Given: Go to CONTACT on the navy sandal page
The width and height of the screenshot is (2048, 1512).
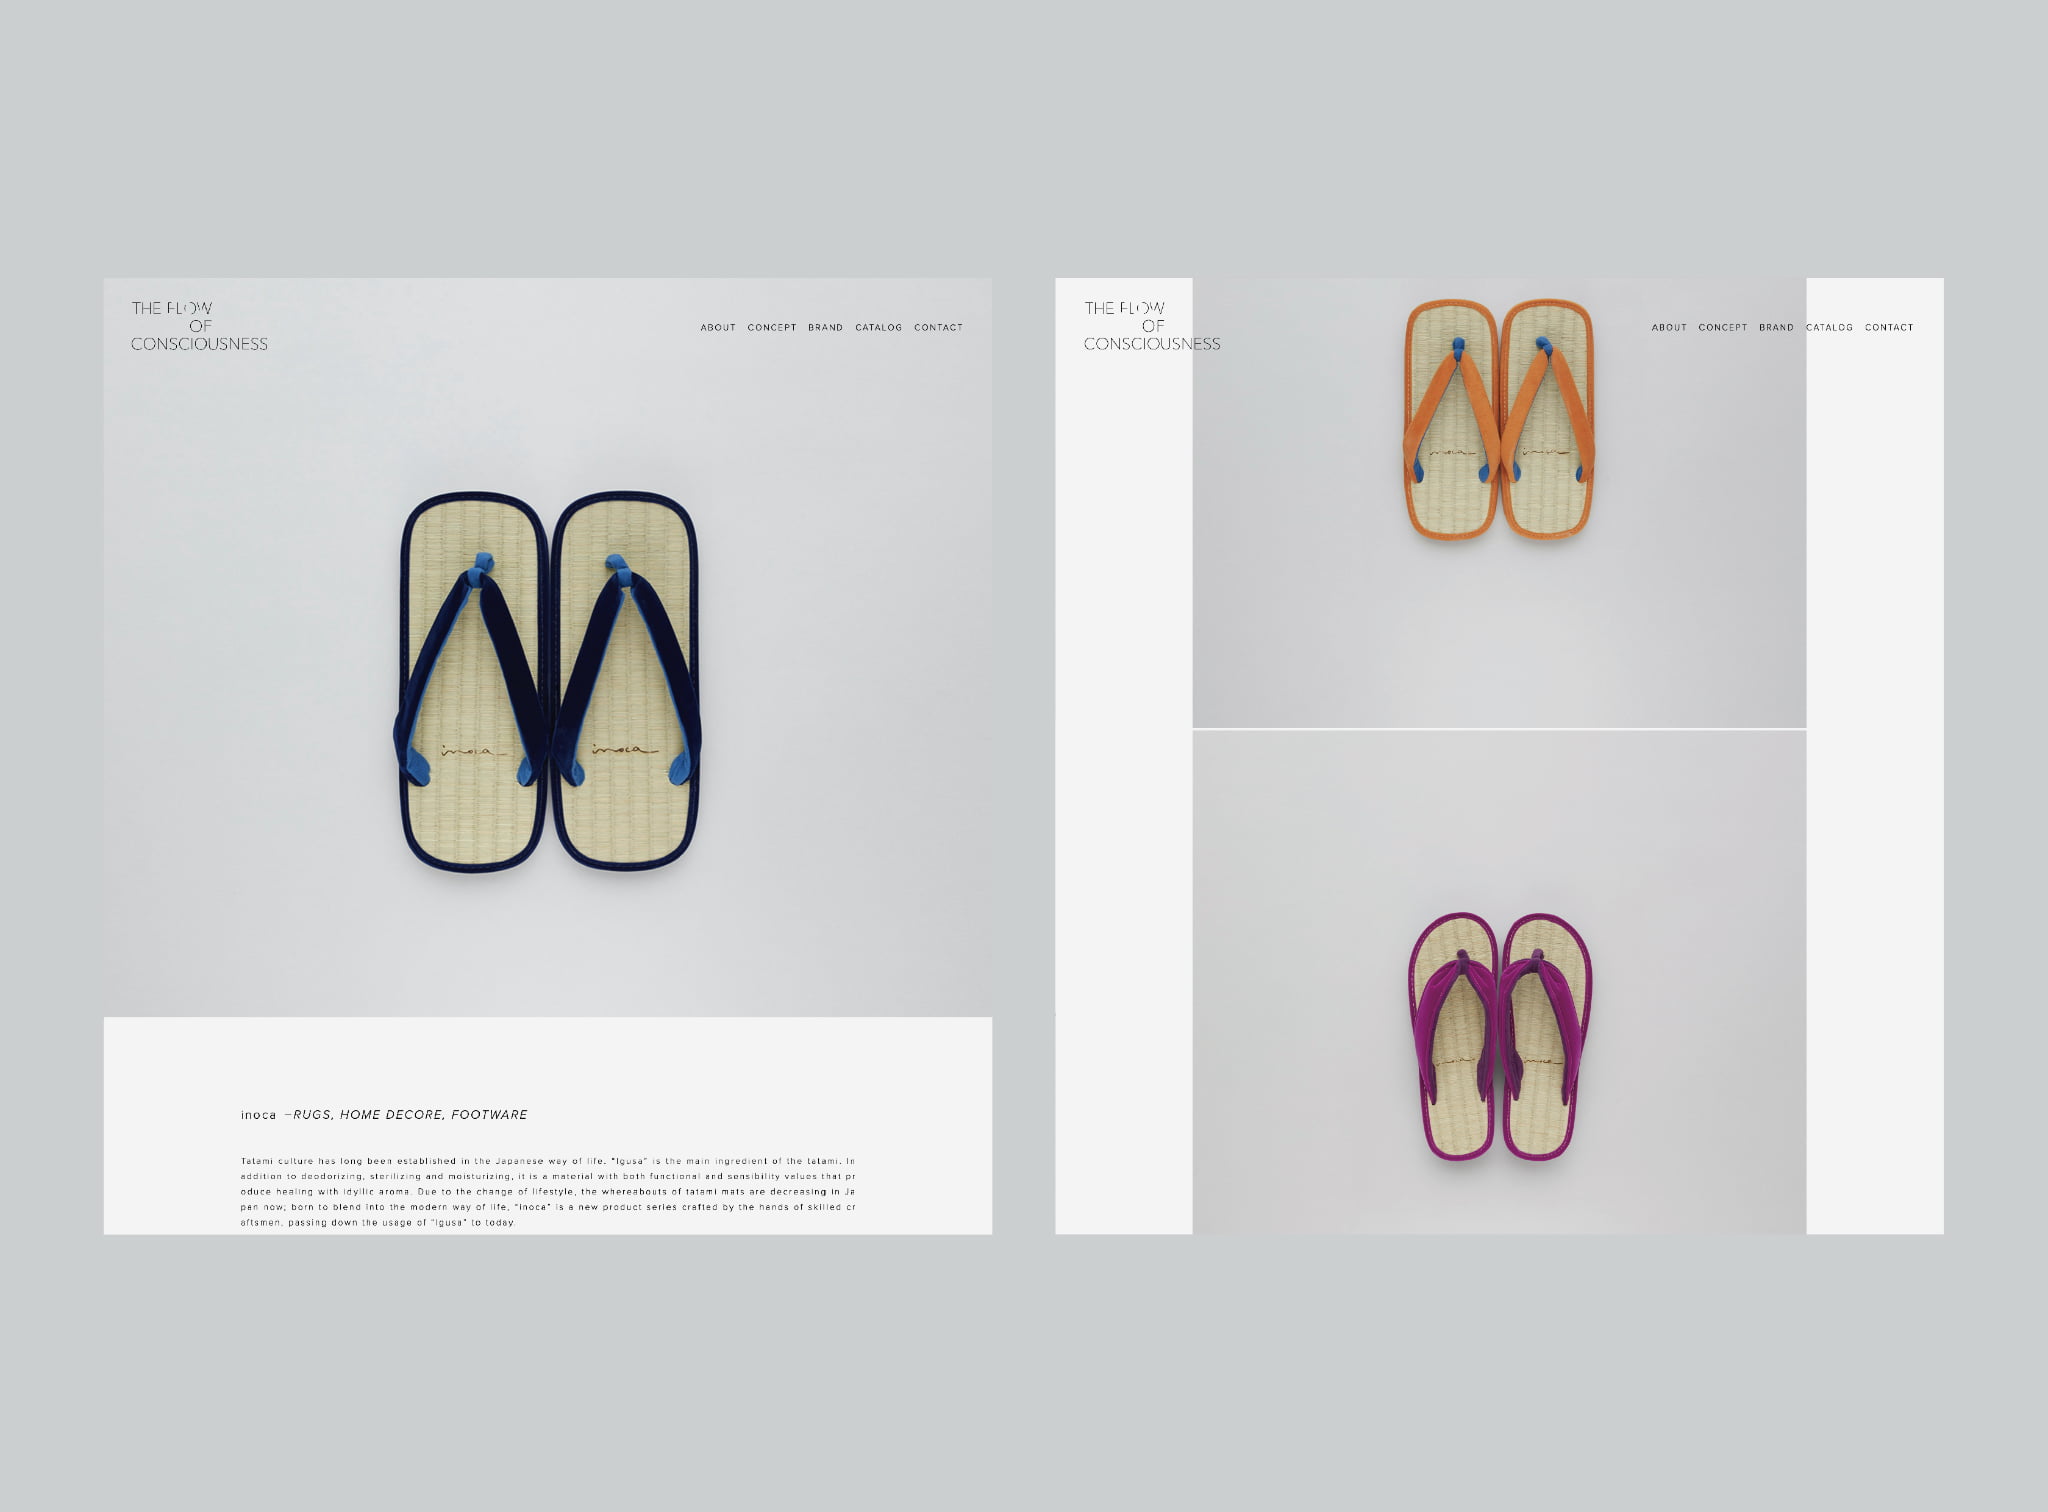Looking at the screenshot, I should (938, 328).
